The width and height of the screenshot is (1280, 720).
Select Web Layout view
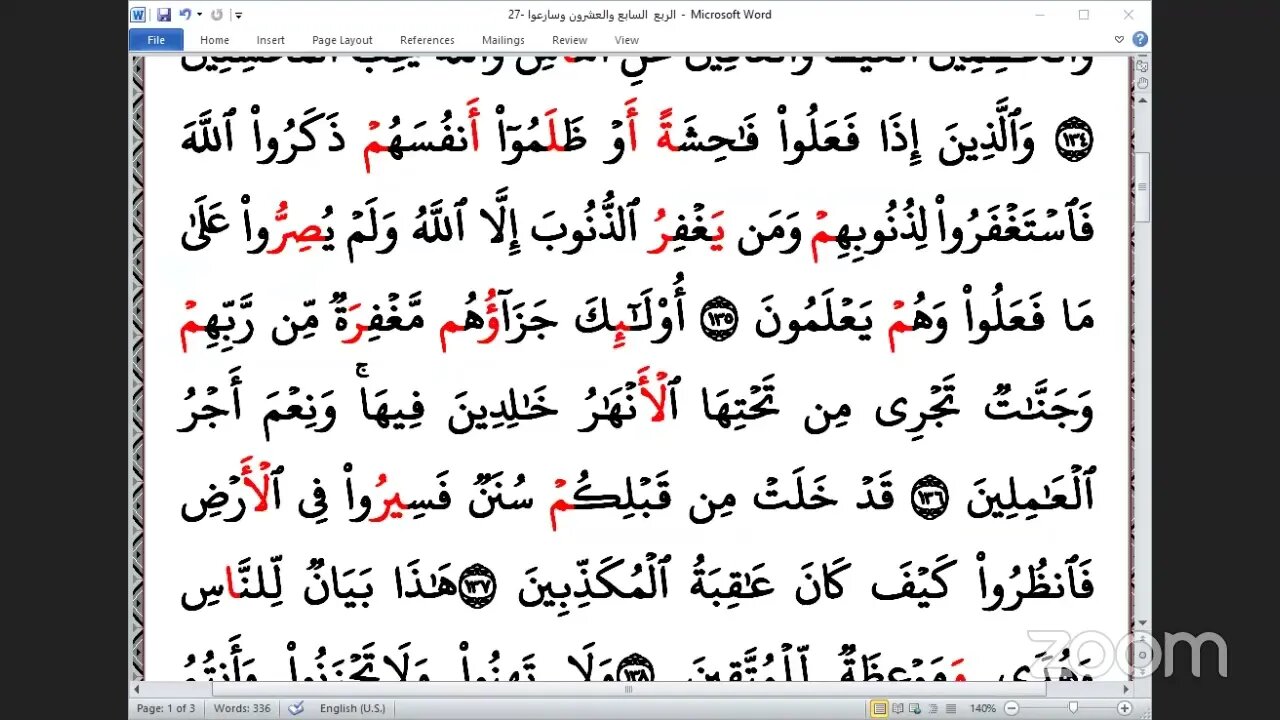pos(913,708)
